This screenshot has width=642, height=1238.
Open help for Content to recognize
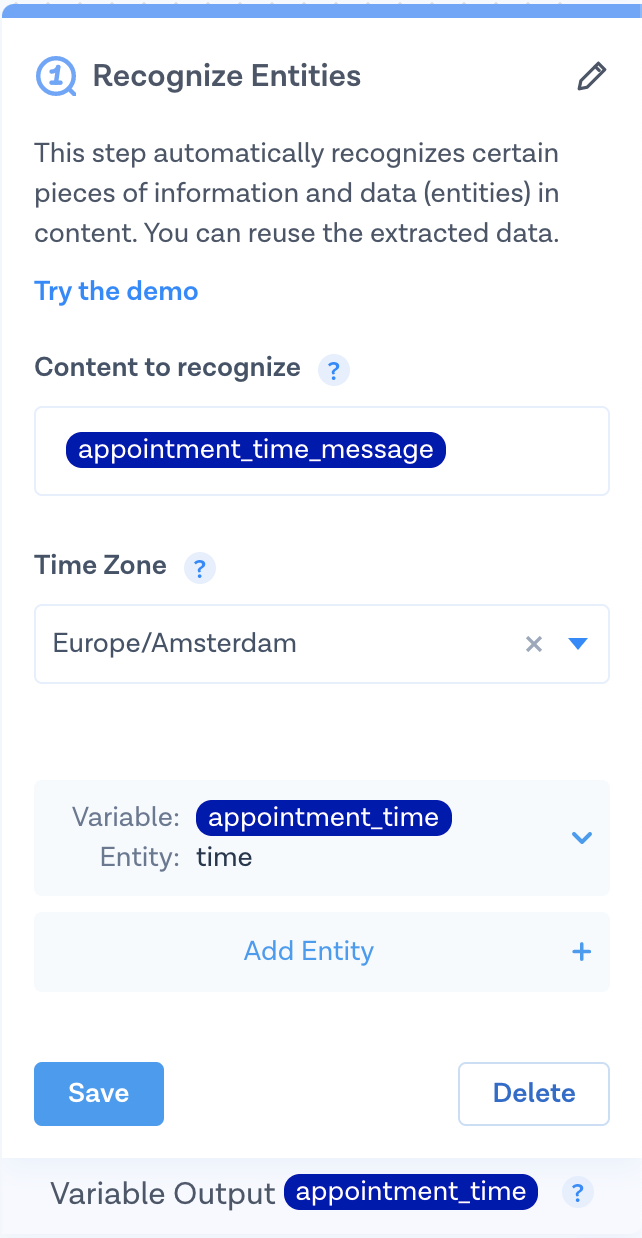(334, 370)
